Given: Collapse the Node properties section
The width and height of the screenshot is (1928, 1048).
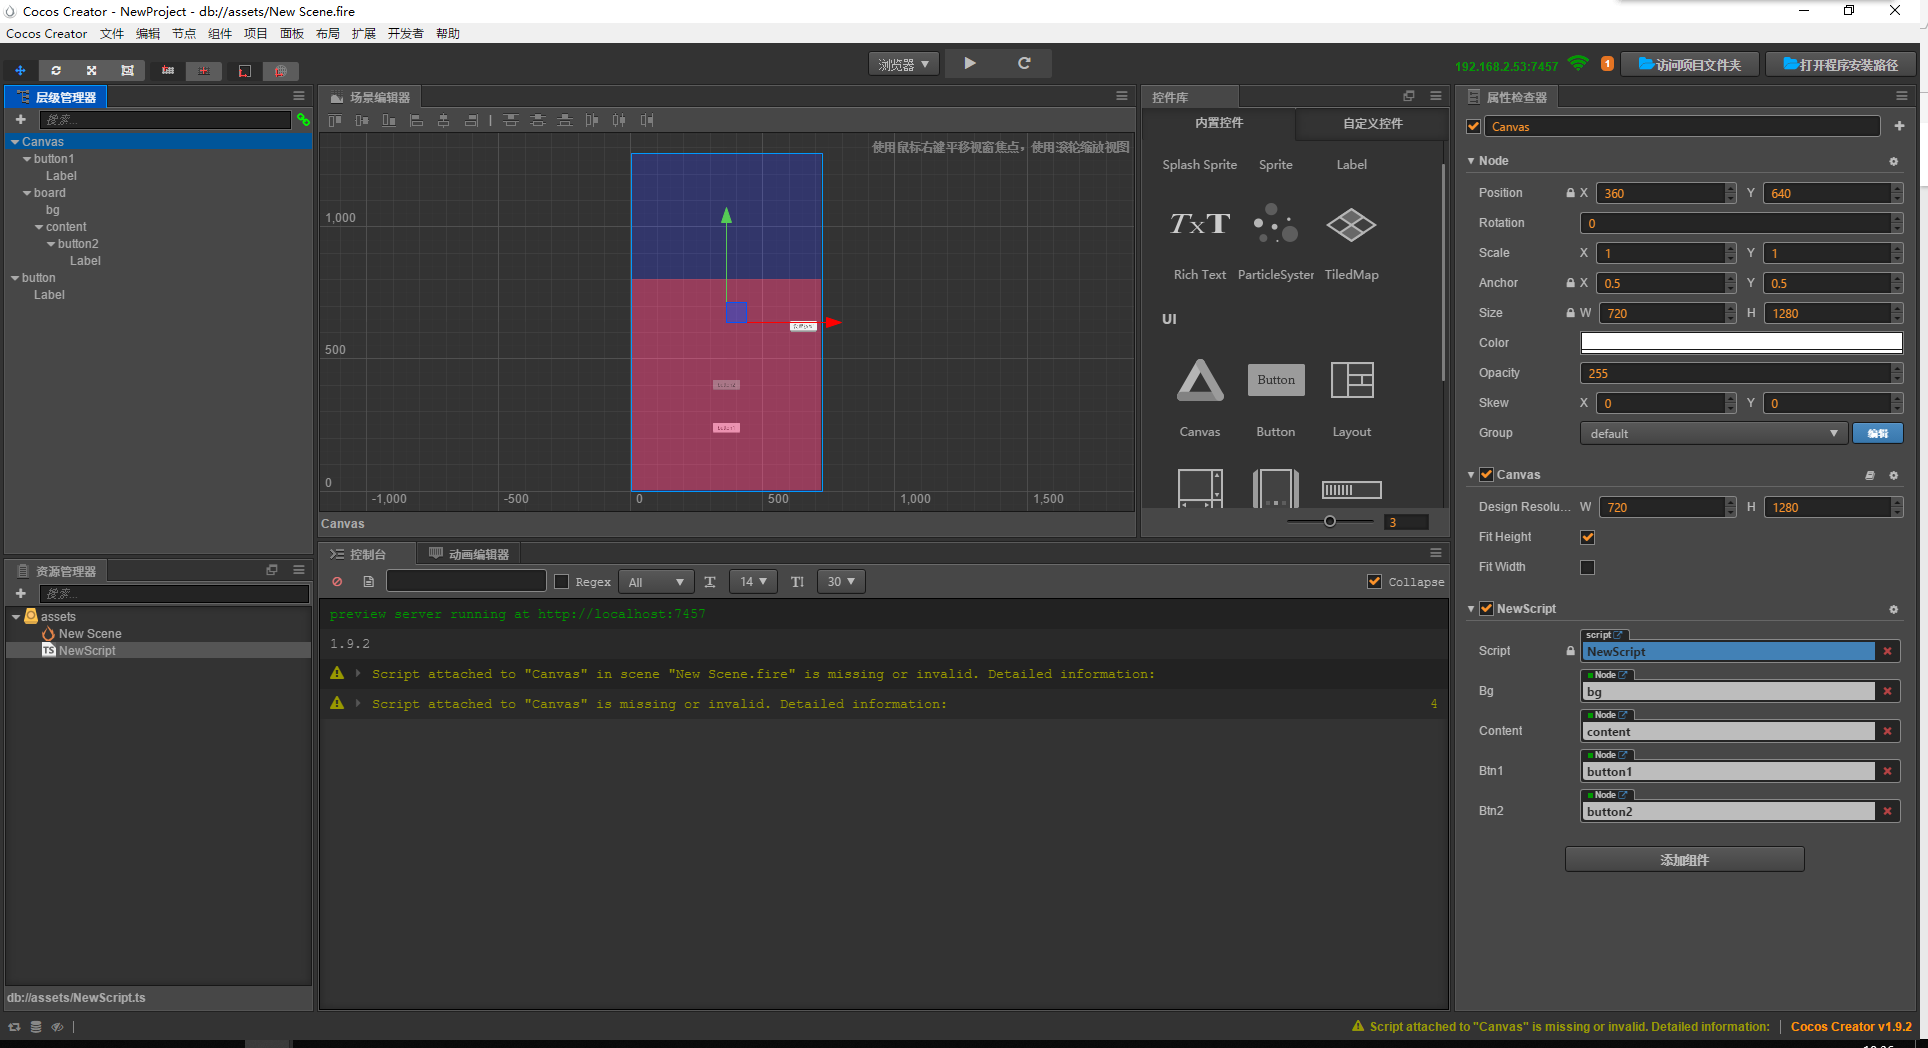Looking at the screenshot, I should (1471, 161).
